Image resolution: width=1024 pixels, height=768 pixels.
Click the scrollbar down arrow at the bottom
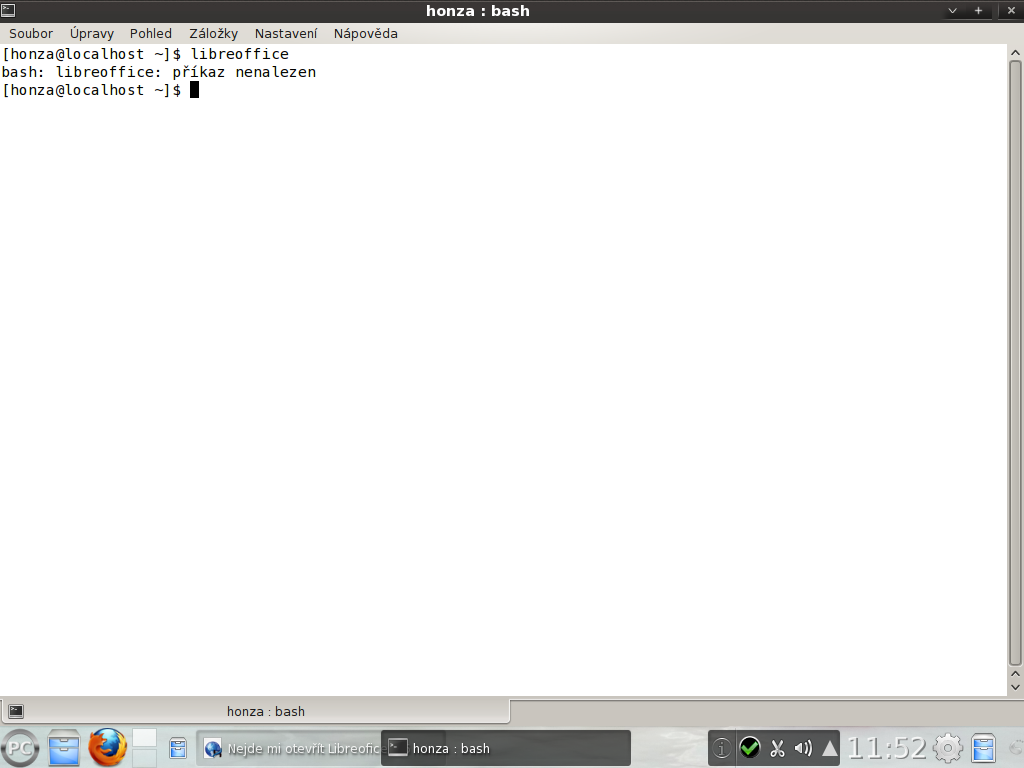(x=1015, y=687)
